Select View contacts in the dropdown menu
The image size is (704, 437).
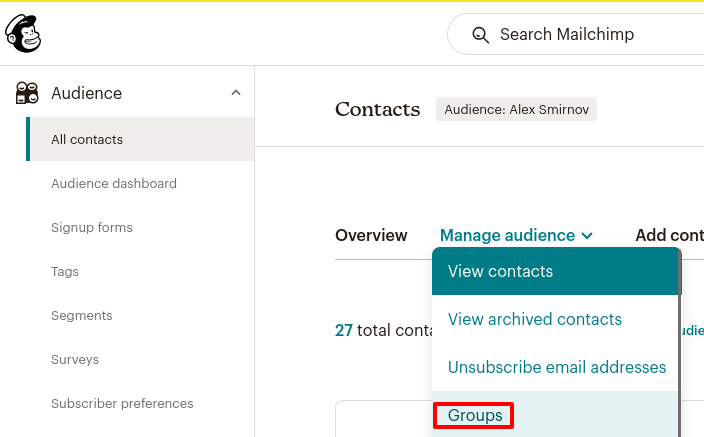coord(556,271)
